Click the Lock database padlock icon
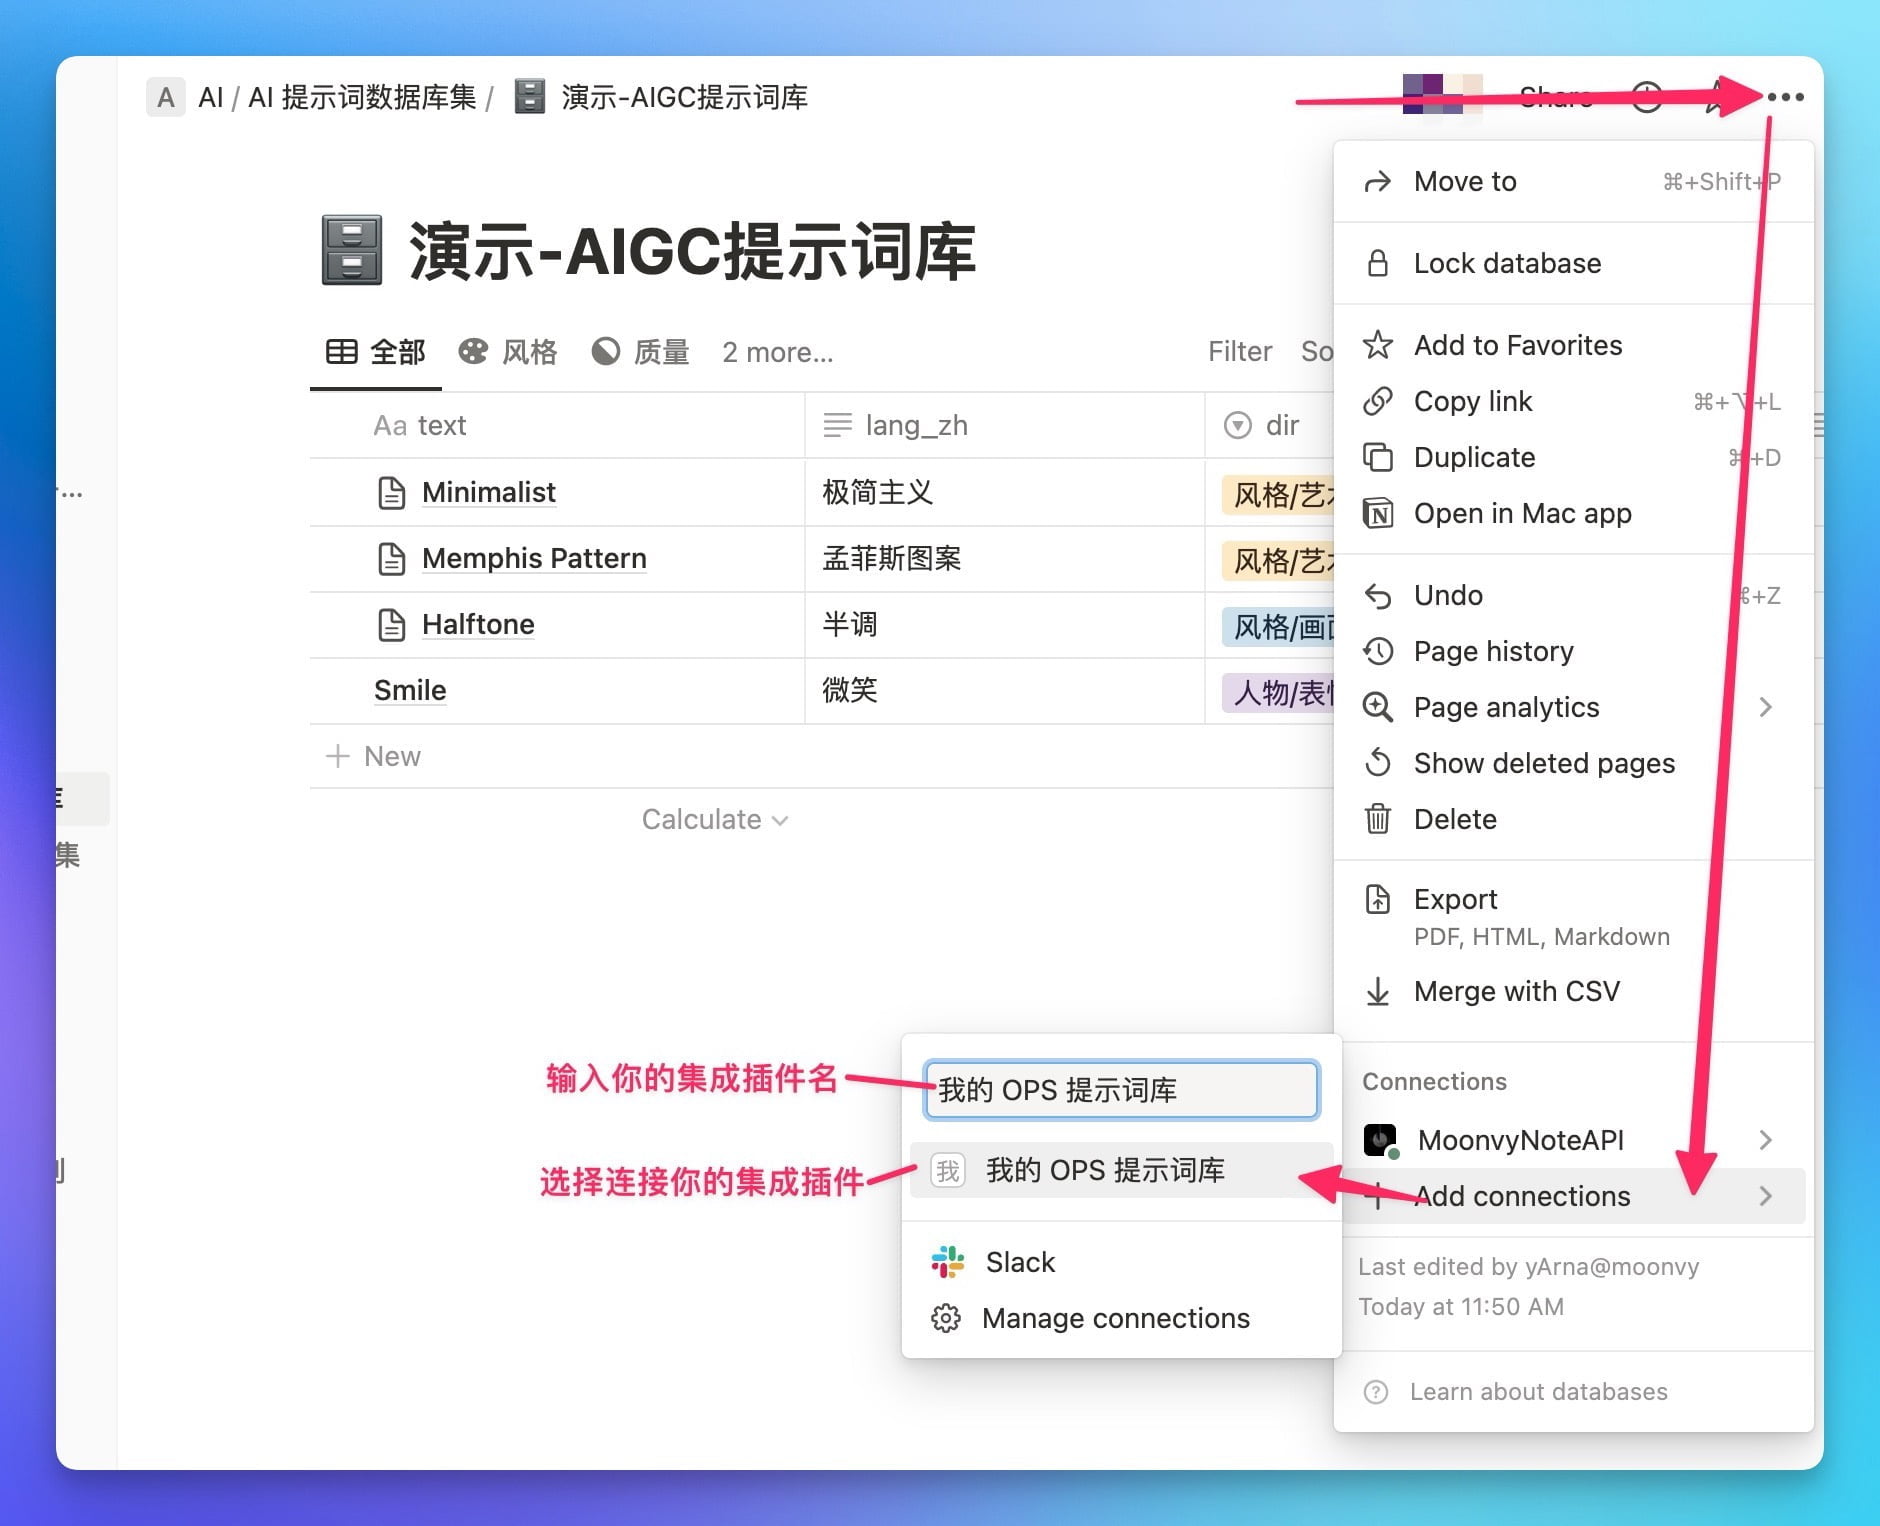Screen dimensions: 1880x1526 [x=1378, y=263]
